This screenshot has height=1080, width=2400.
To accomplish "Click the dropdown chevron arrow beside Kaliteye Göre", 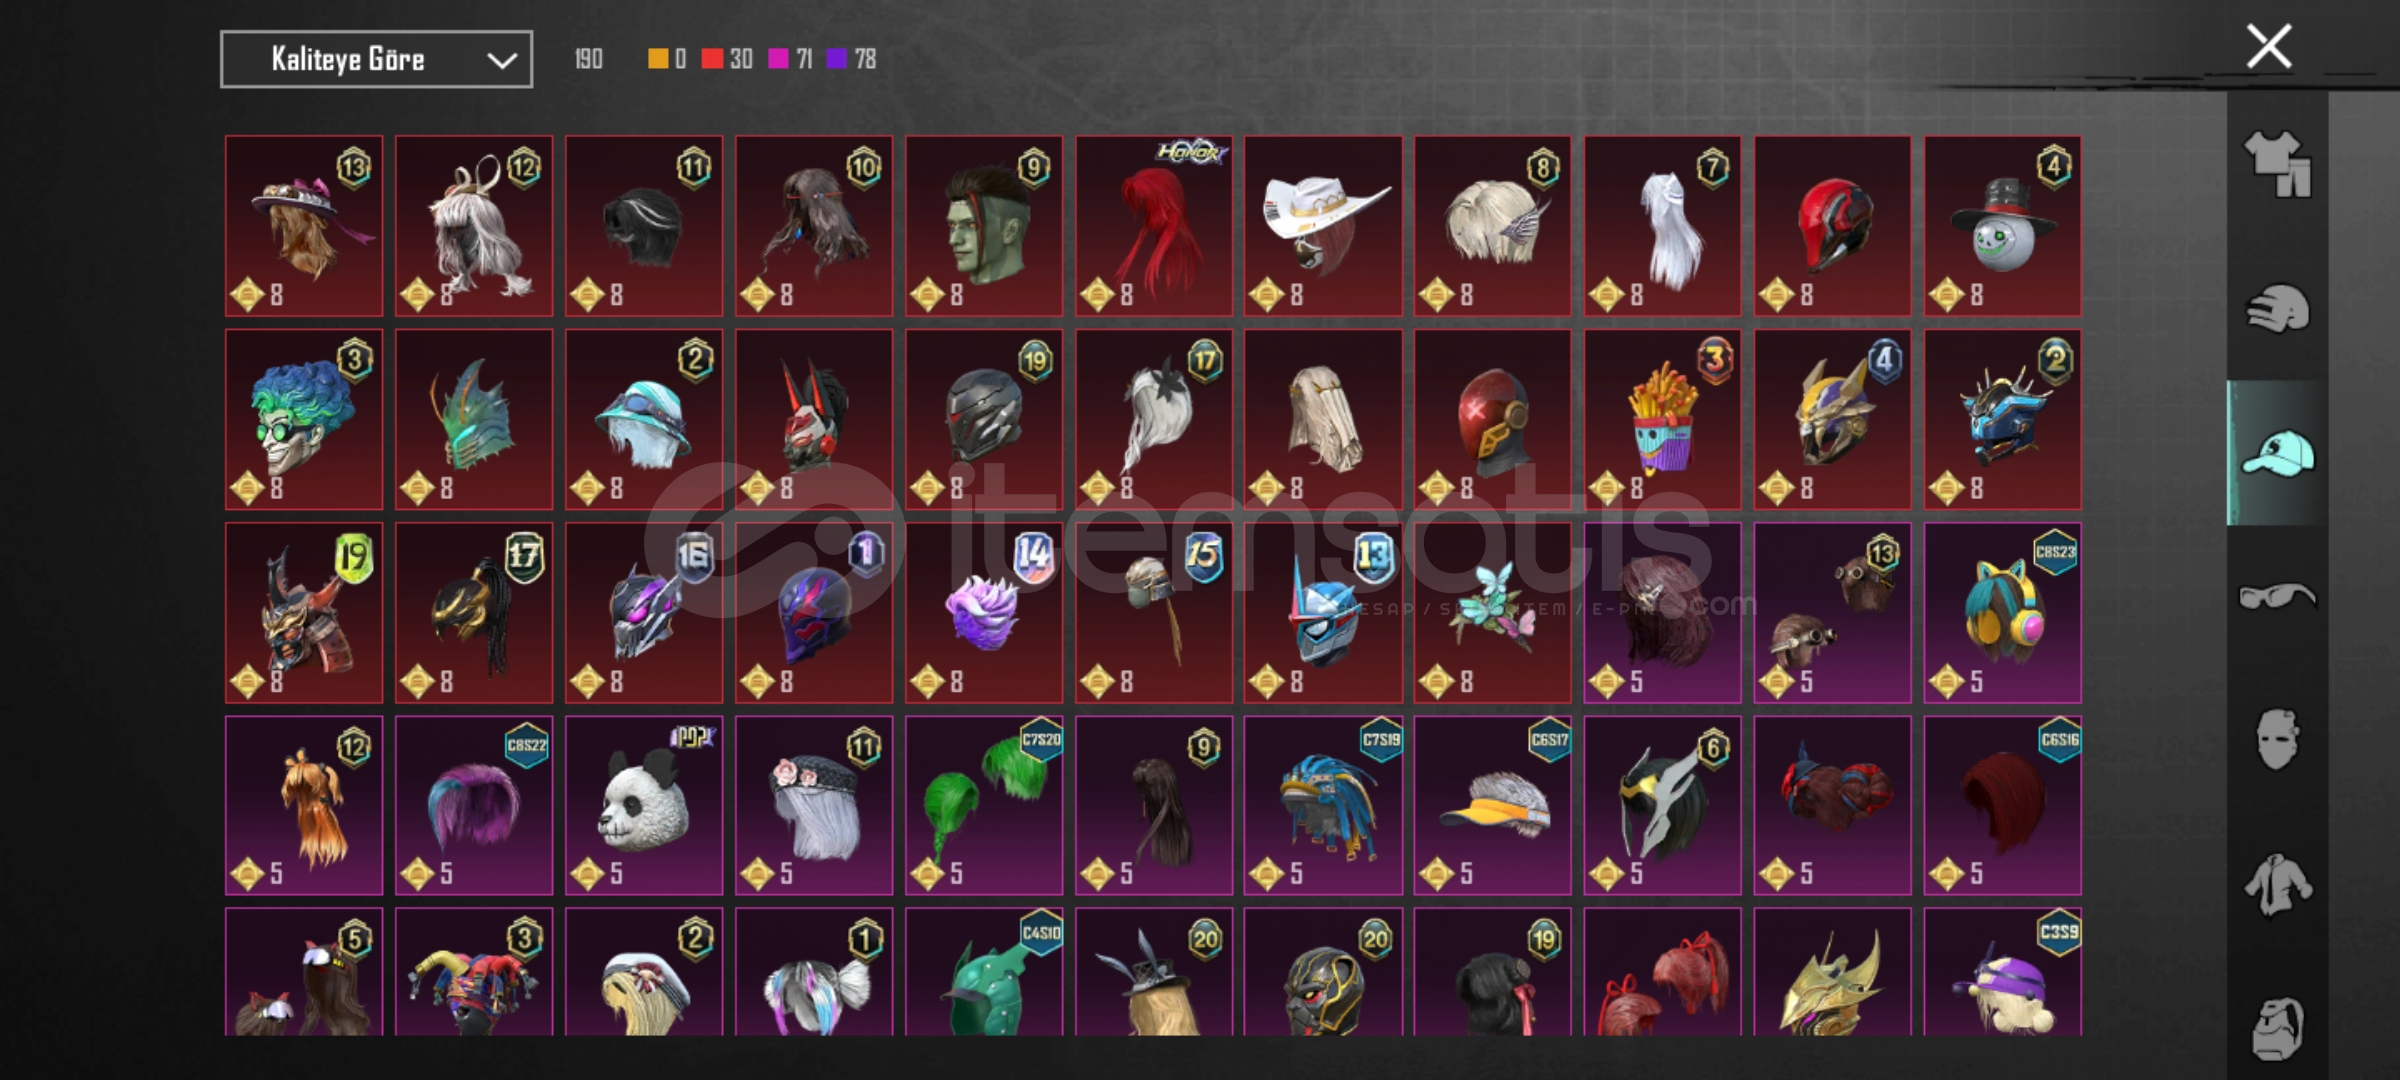I will pyautogui.click(x=501, y=60).
